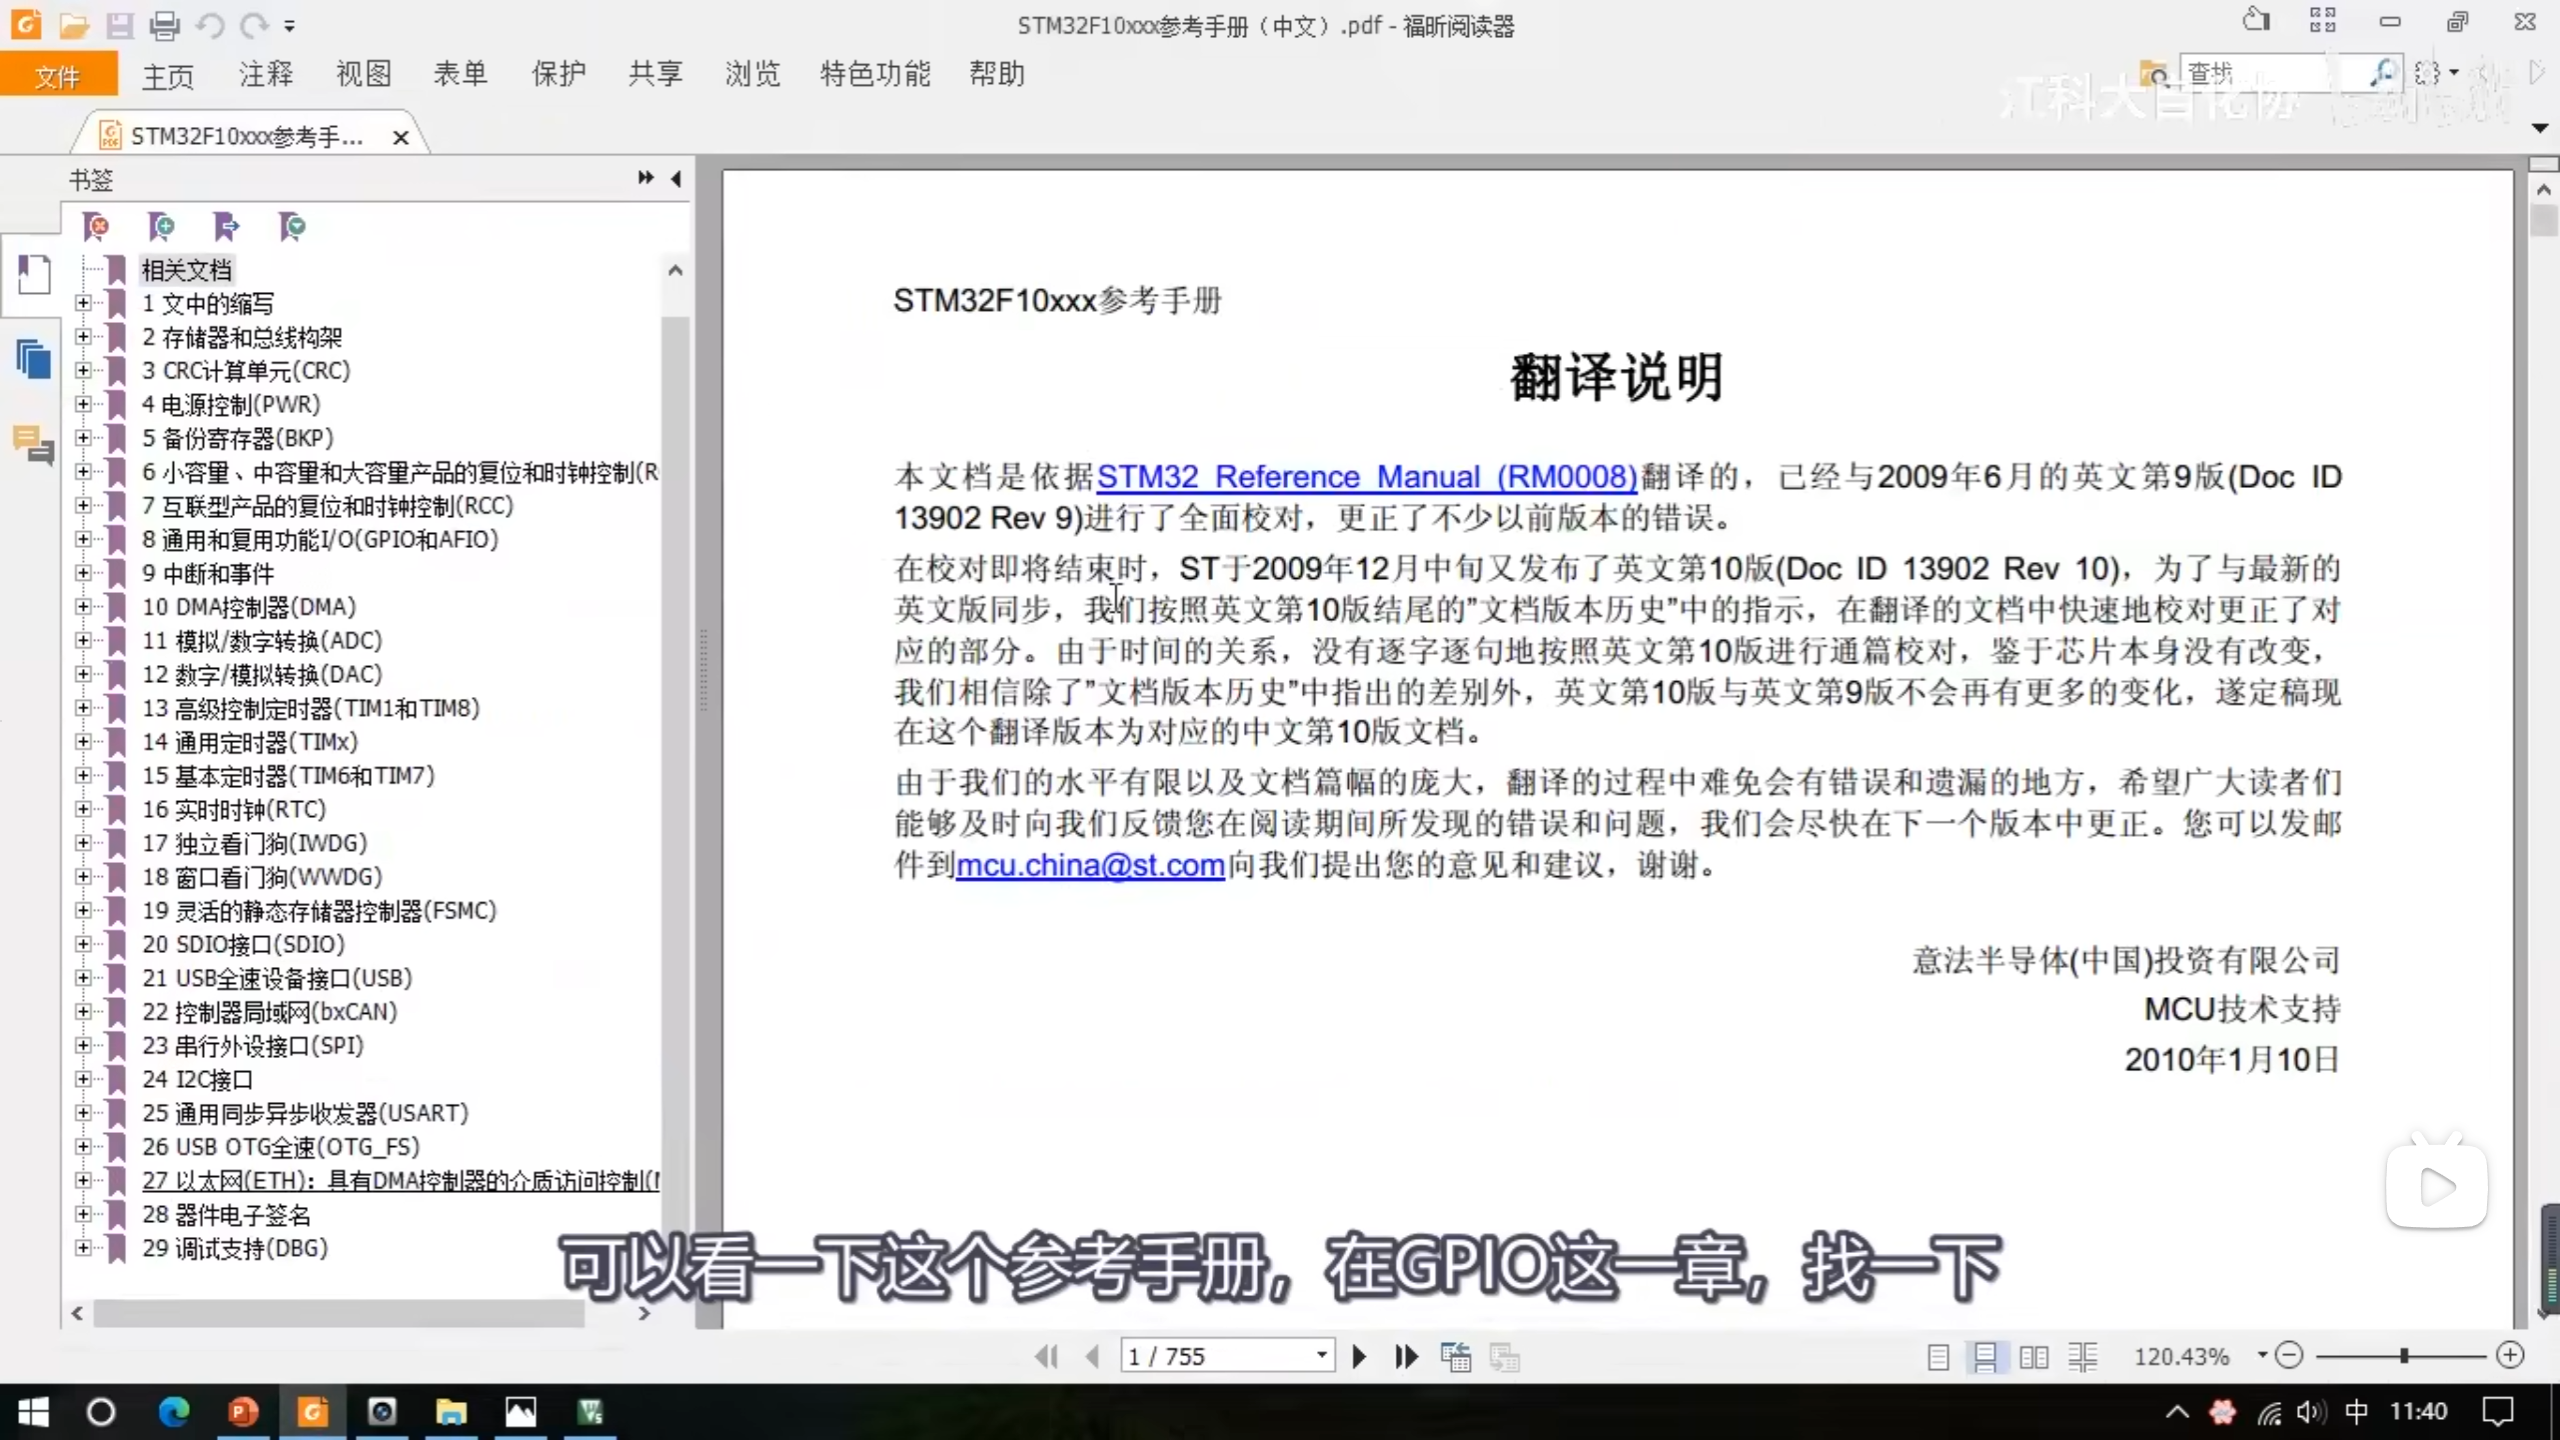Open the pages thumbnail panel icon
Image resolution: width=2560 pixels, height=1440 pixels.
click(x=34, y=358)
